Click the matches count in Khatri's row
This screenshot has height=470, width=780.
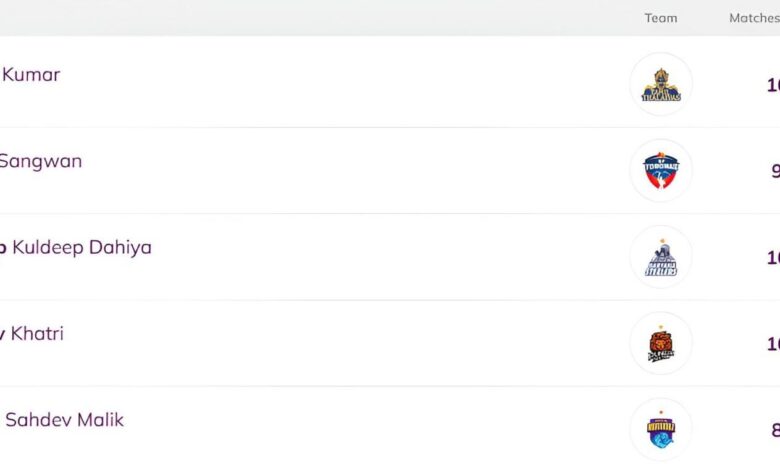coord(773,344)
